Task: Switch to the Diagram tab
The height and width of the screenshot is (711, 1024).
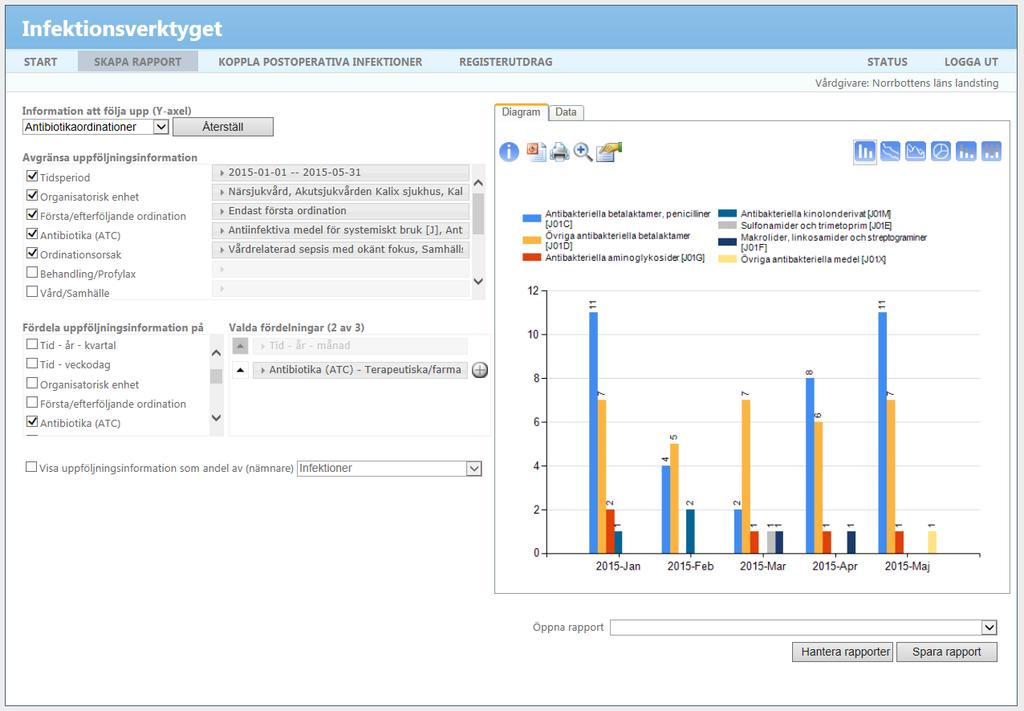Action: click(521, 112)
